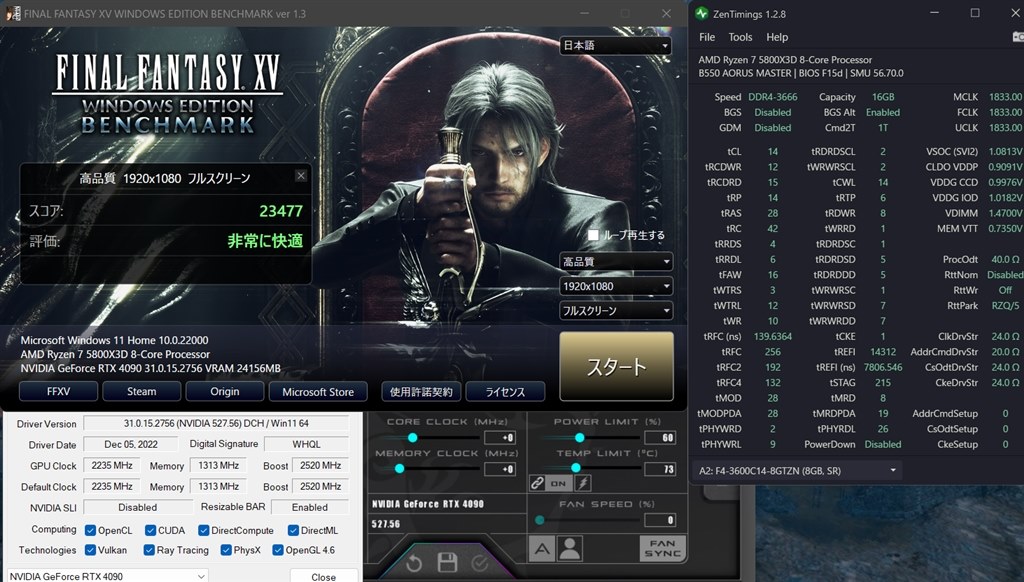Select auto fan mode 'A' icon

(x=542, y=549)
